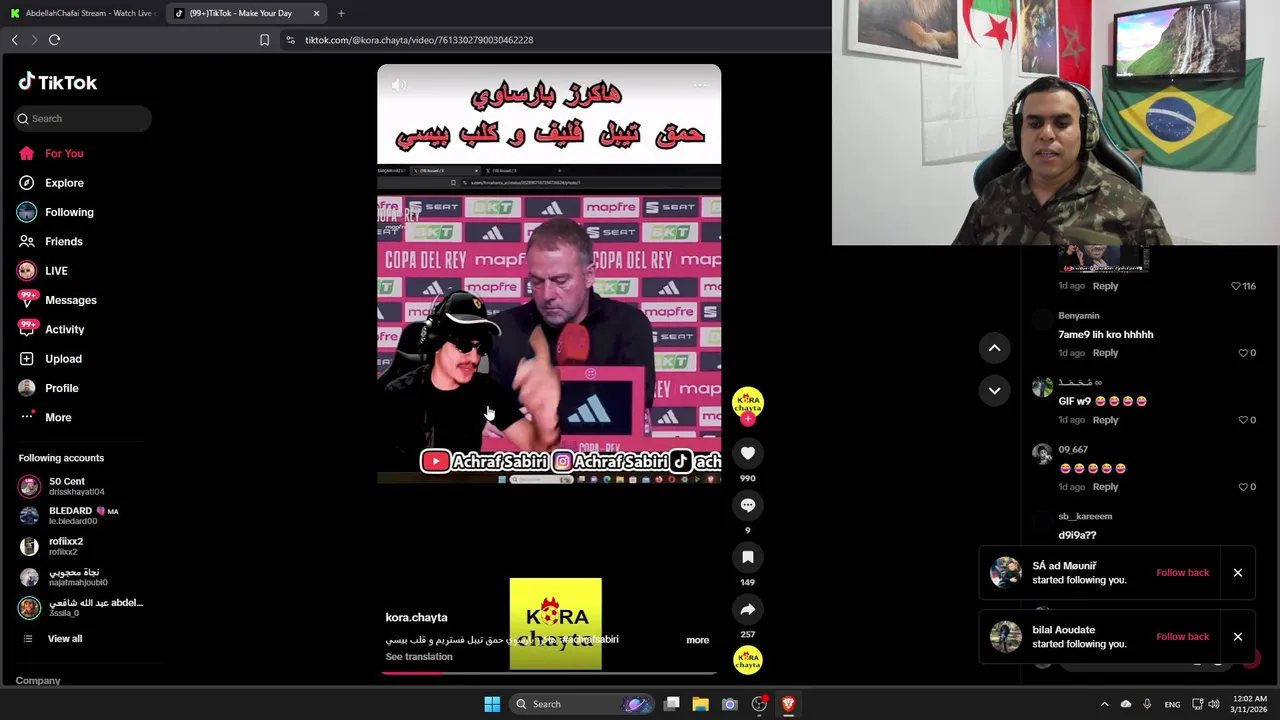
Task: Like the video with heart icon
Action: coord(747,453)
